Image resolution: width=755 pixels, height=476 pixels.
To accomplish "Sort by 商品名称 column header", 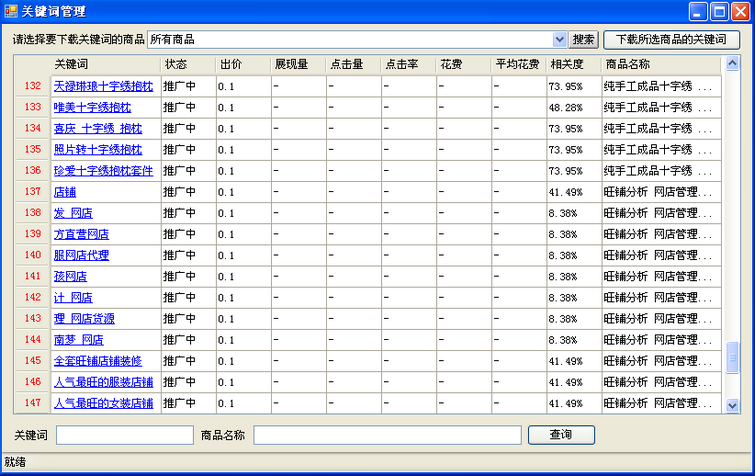I will [662, 64].
